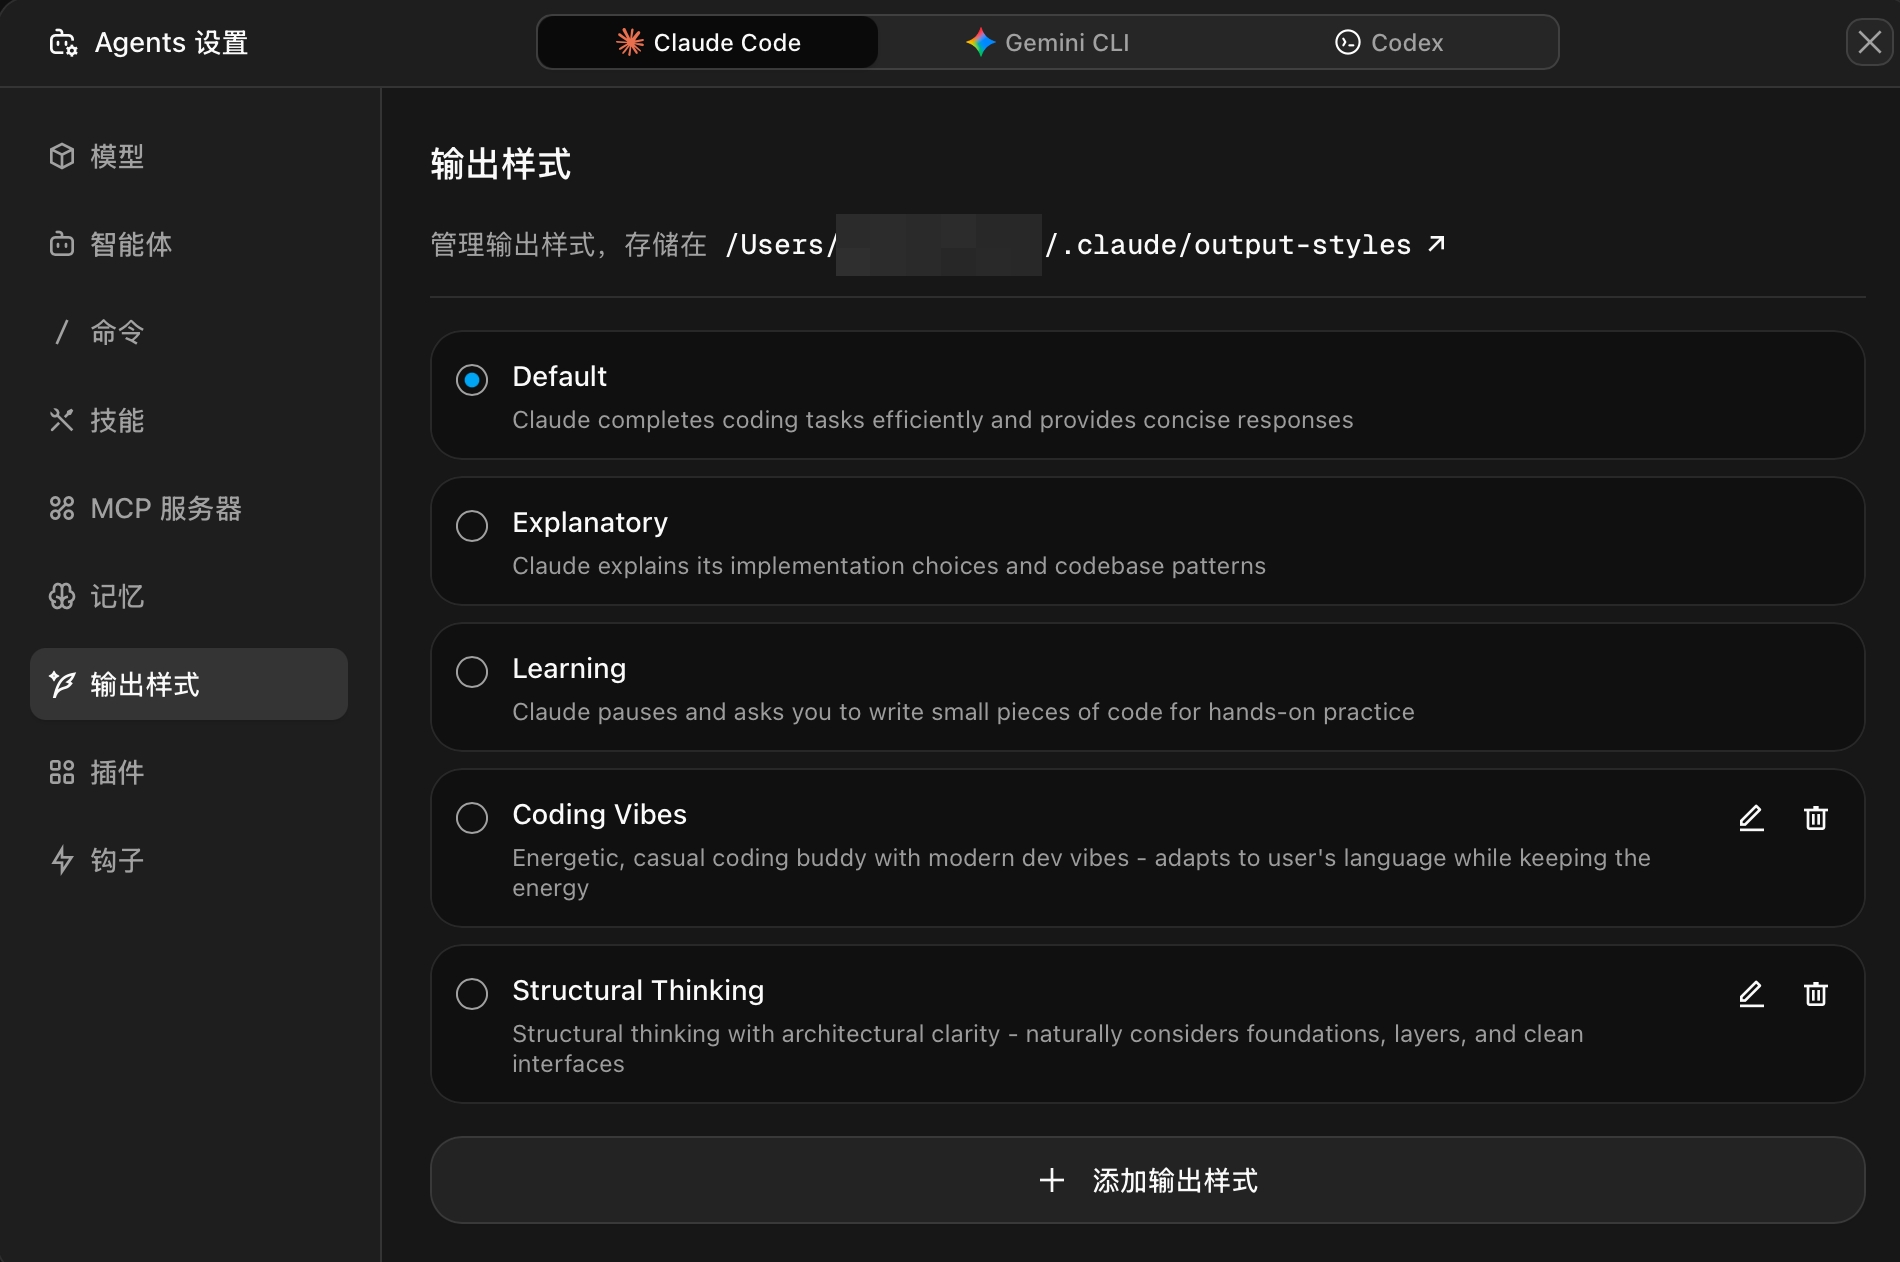Open the 记忆 (Memory) section
1900x1262 pixels.
pyautogui.click(x=116, y=596)
